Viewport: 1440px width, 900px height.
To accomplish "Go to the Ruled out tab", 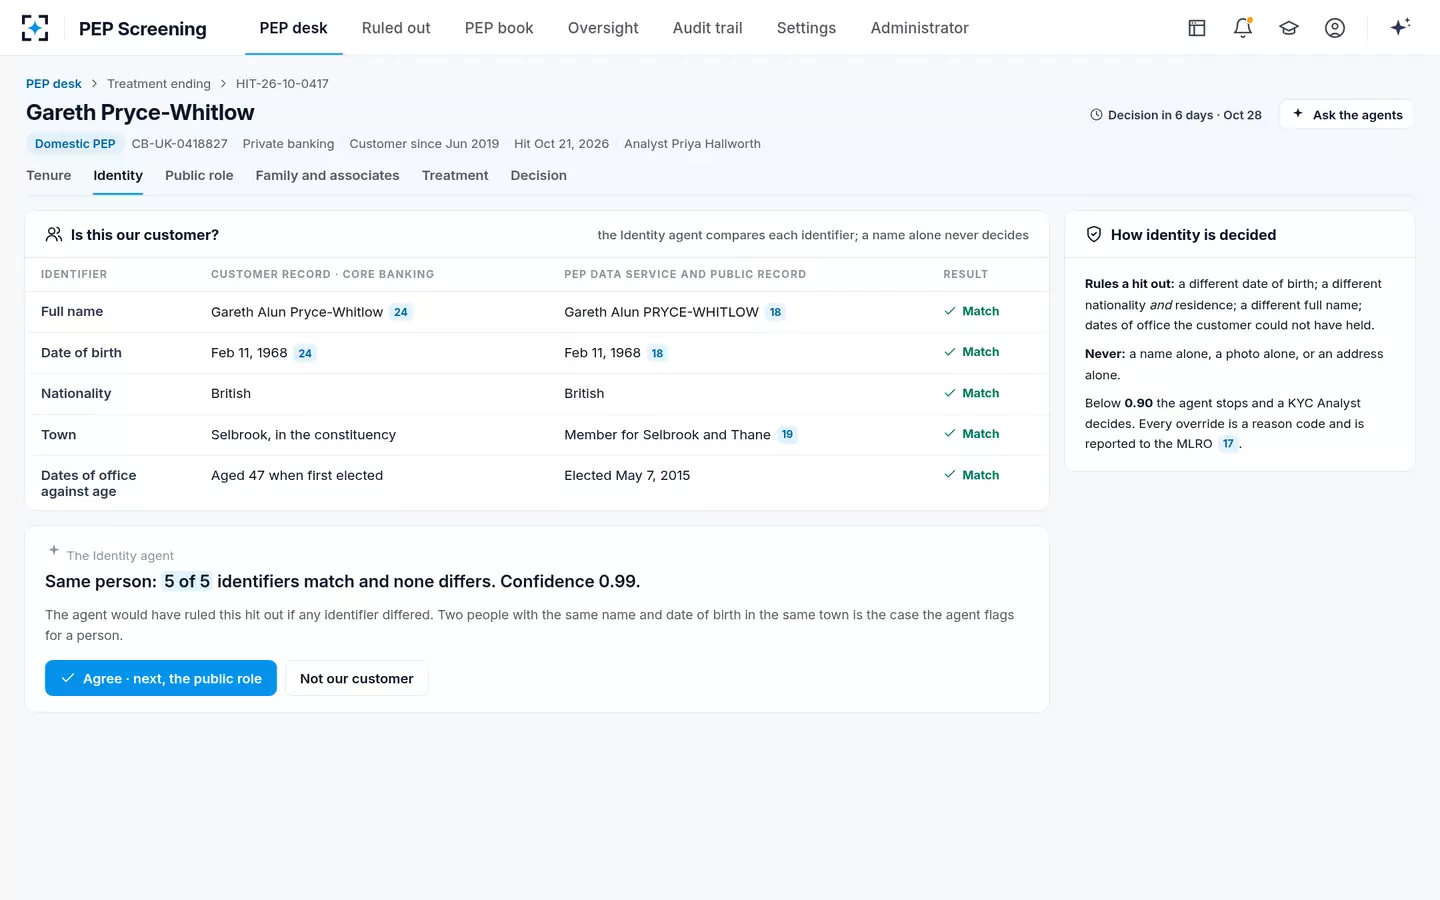I will [x=396, y=28].
